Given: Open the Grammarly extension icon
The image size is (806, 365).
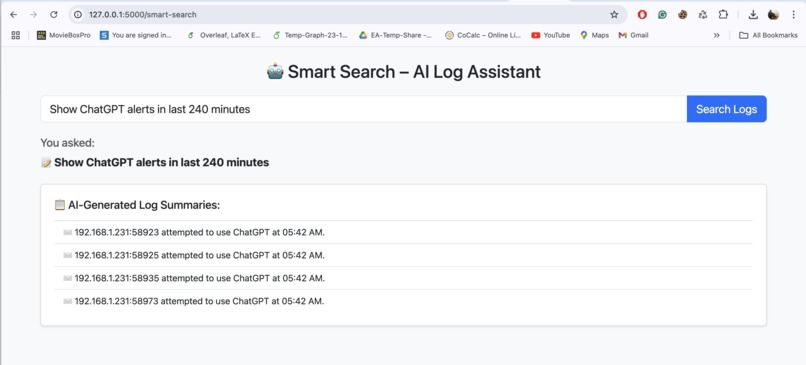Looking at the screenshot, I should [x=663, y=15].
